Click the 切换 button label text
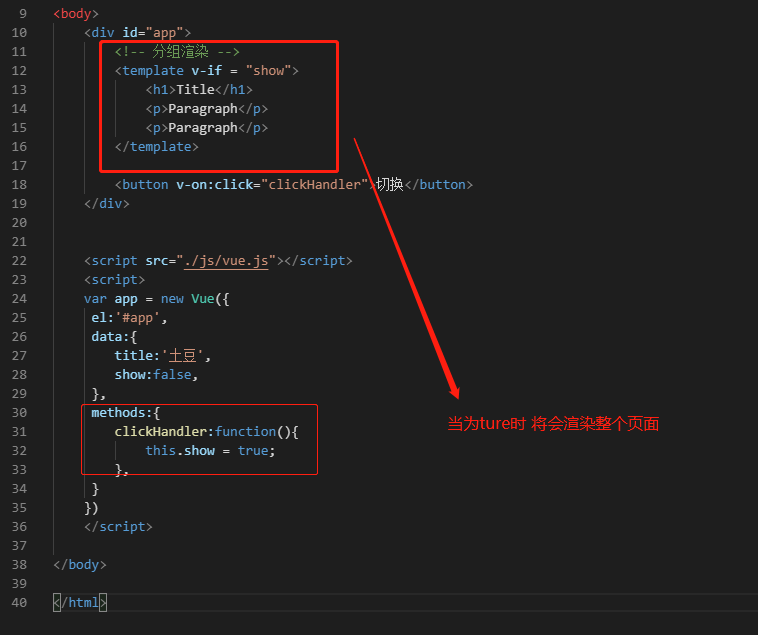 pyautogui.click(x=390, y=185)
